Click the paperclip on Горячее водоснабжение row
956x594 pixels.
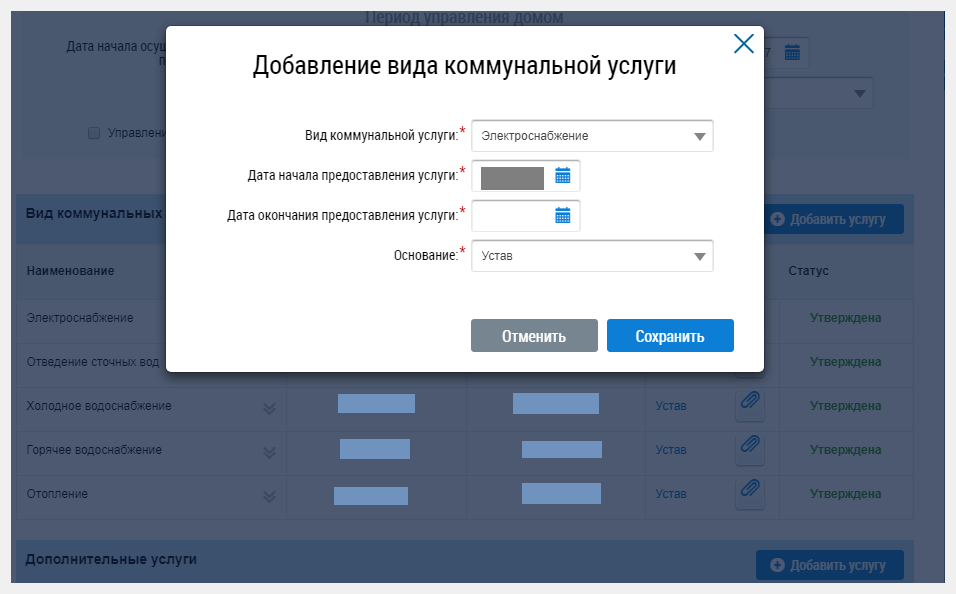click(x=750, y=448)
